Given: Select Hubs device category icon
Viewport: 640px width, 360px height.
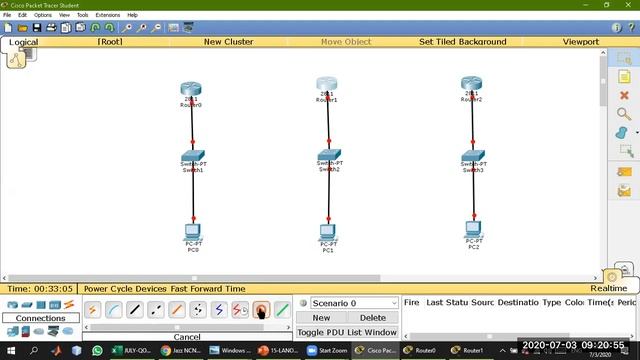Looking at the screenshot, I should (41, 304).
